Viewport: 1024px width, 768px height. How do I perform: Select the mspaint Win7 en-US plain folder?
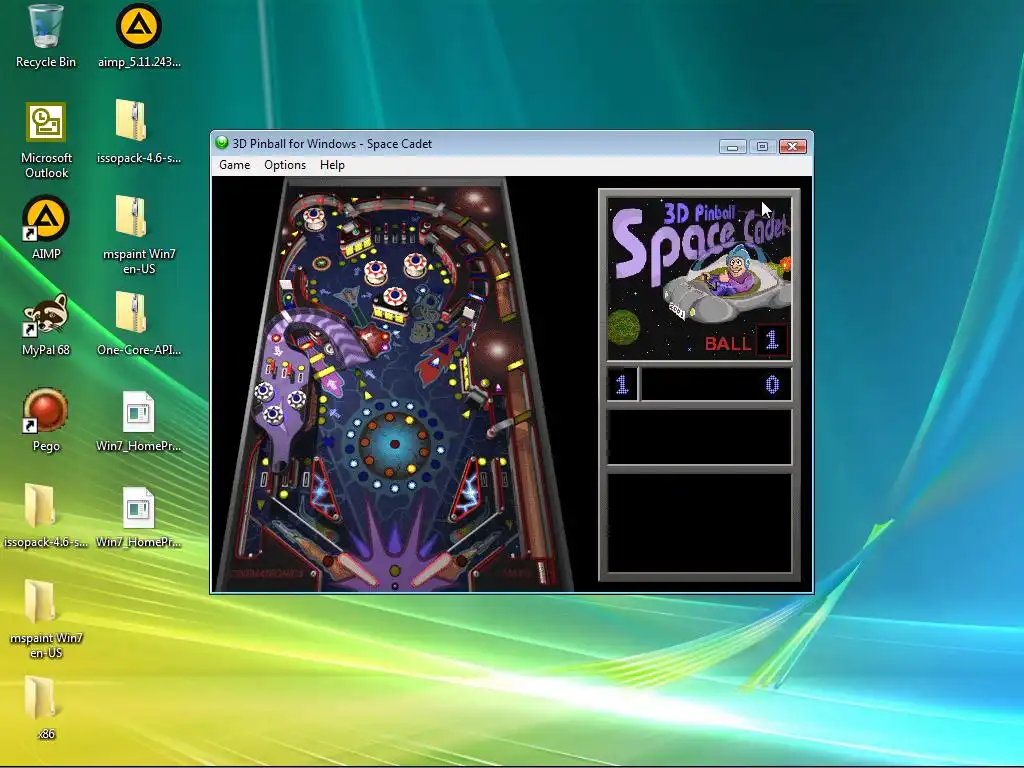(x=46, y=619)
